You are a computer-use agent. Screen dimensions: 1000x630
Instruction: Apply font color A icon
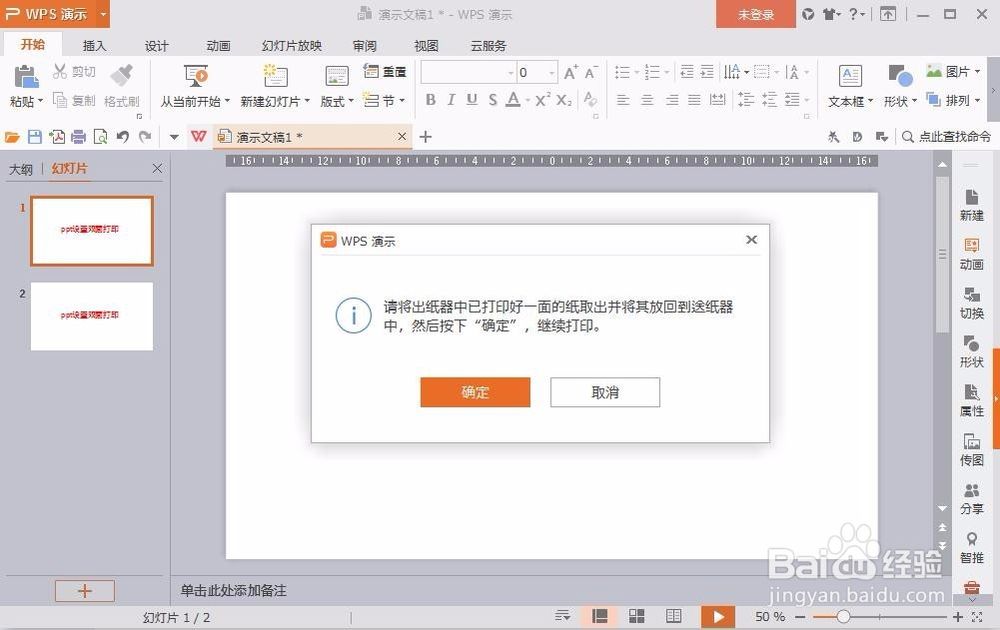click(x=513, y=99)
